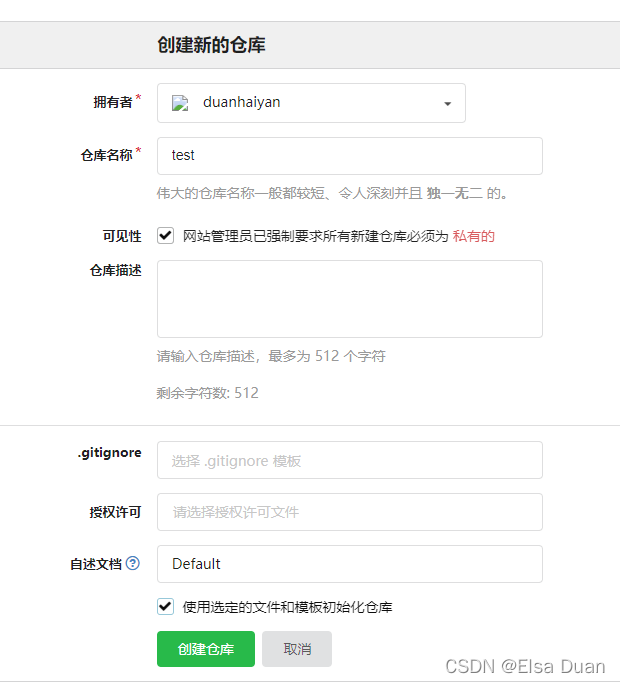Screen dimensions: 620x683
Task: Click inside the repository description textarea
Action: 349,299
